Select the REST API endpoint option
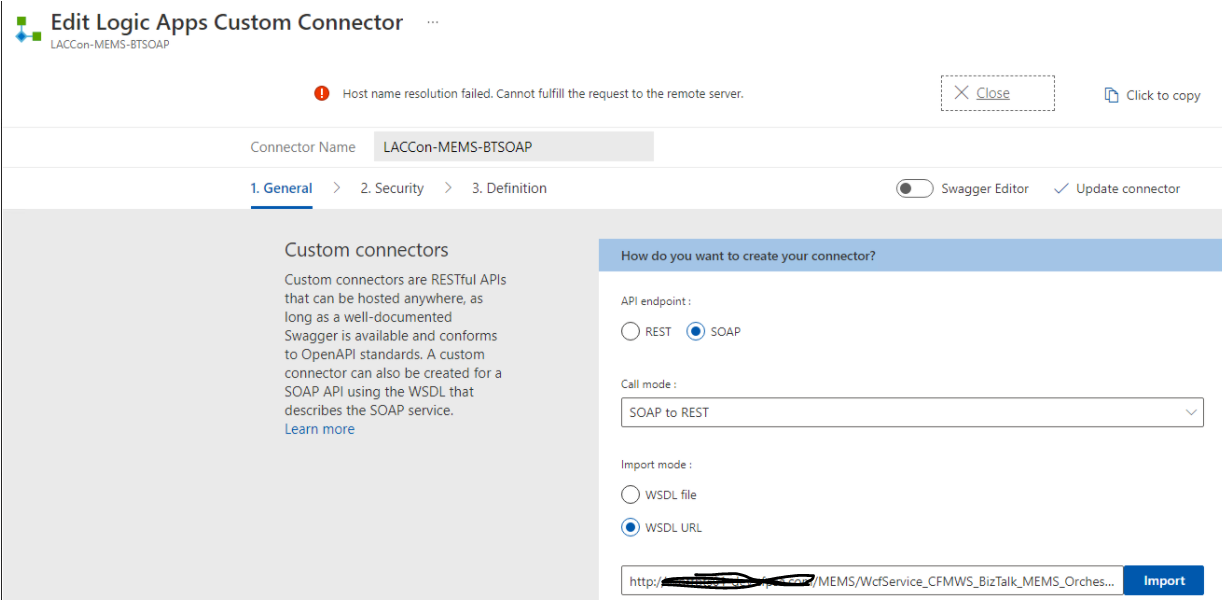This screenshot has width=1223, height=601. pos(631,331)
